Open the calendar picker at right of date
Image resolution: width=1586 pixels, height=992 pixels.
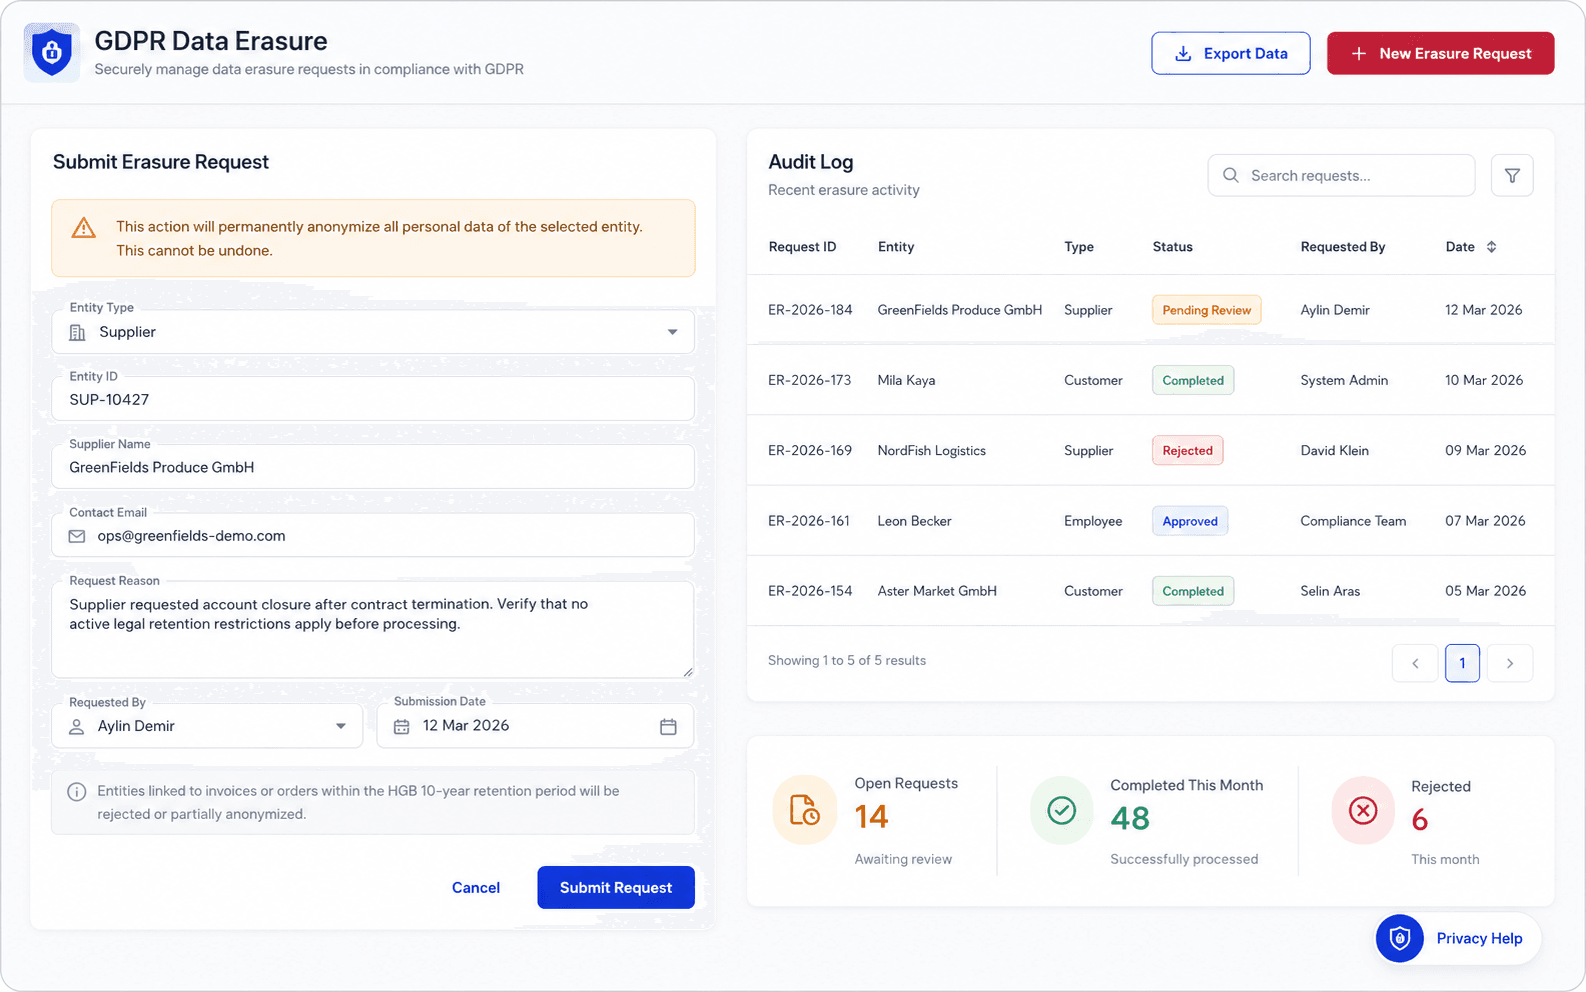[668, 727]
